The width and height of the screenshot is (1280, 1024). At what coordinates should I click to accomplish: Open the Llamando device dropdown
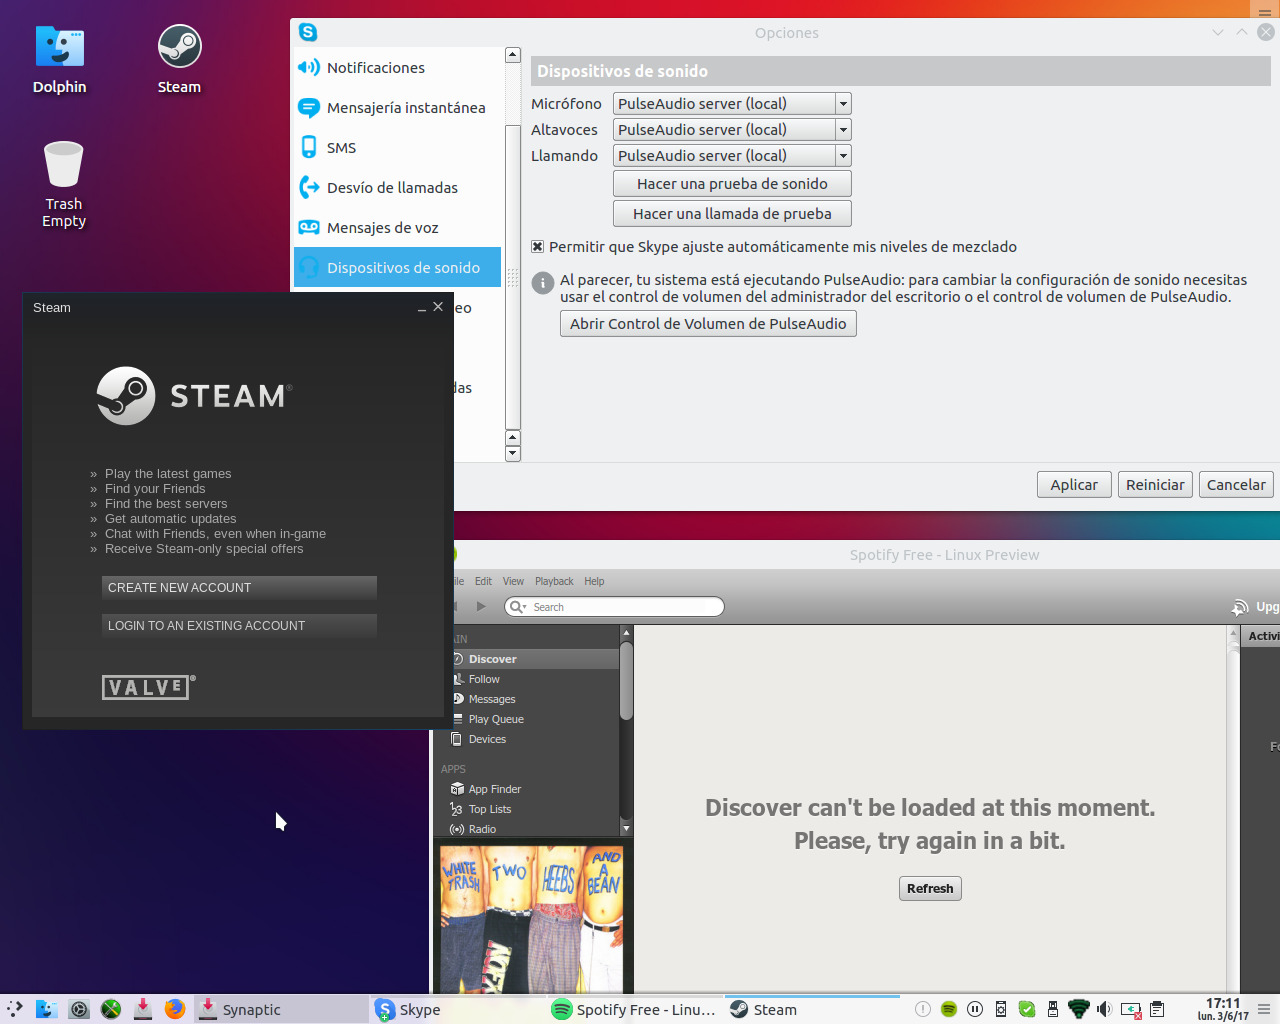[x=732, y=156]
